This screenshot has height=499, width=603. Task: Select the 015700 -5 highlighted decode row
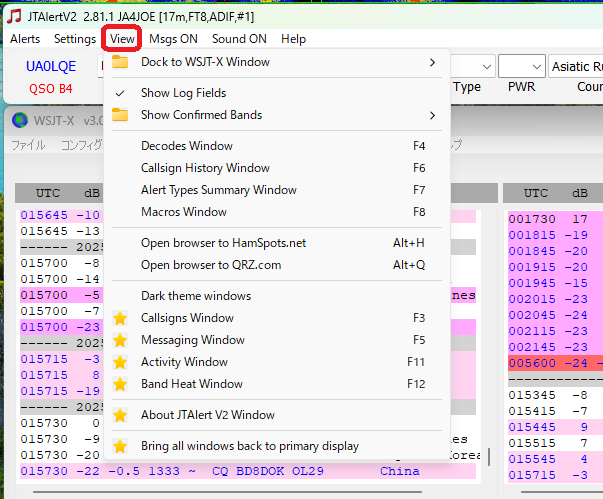coord(62,295)
